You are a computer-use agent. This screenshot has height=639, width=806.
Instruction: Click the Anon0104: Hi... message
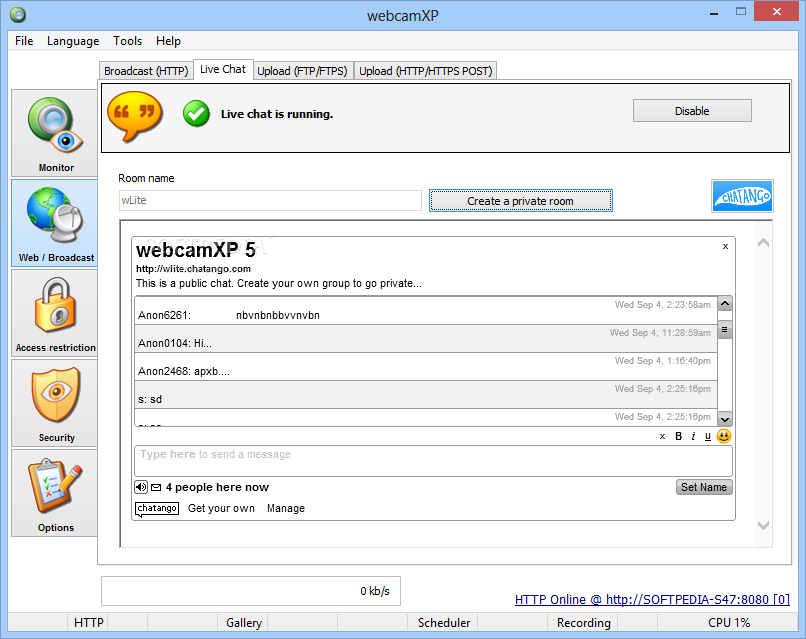coord(426,339)
